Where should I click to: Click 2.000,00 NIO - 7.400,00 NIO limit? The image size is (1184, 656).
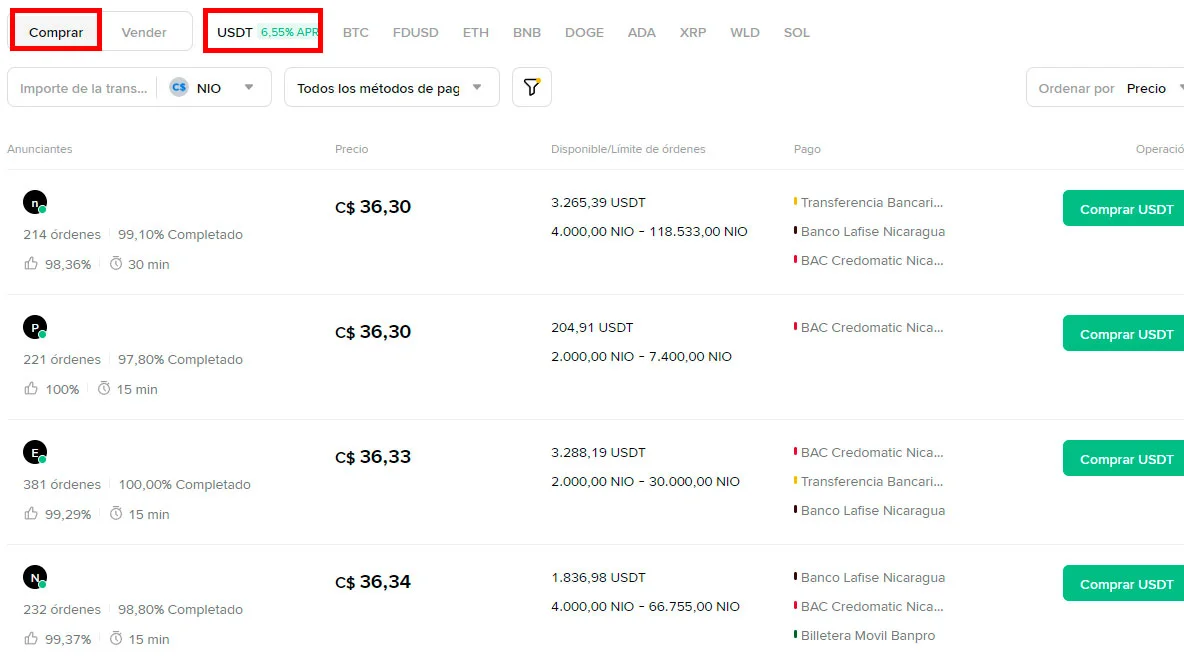coord(641,356)
